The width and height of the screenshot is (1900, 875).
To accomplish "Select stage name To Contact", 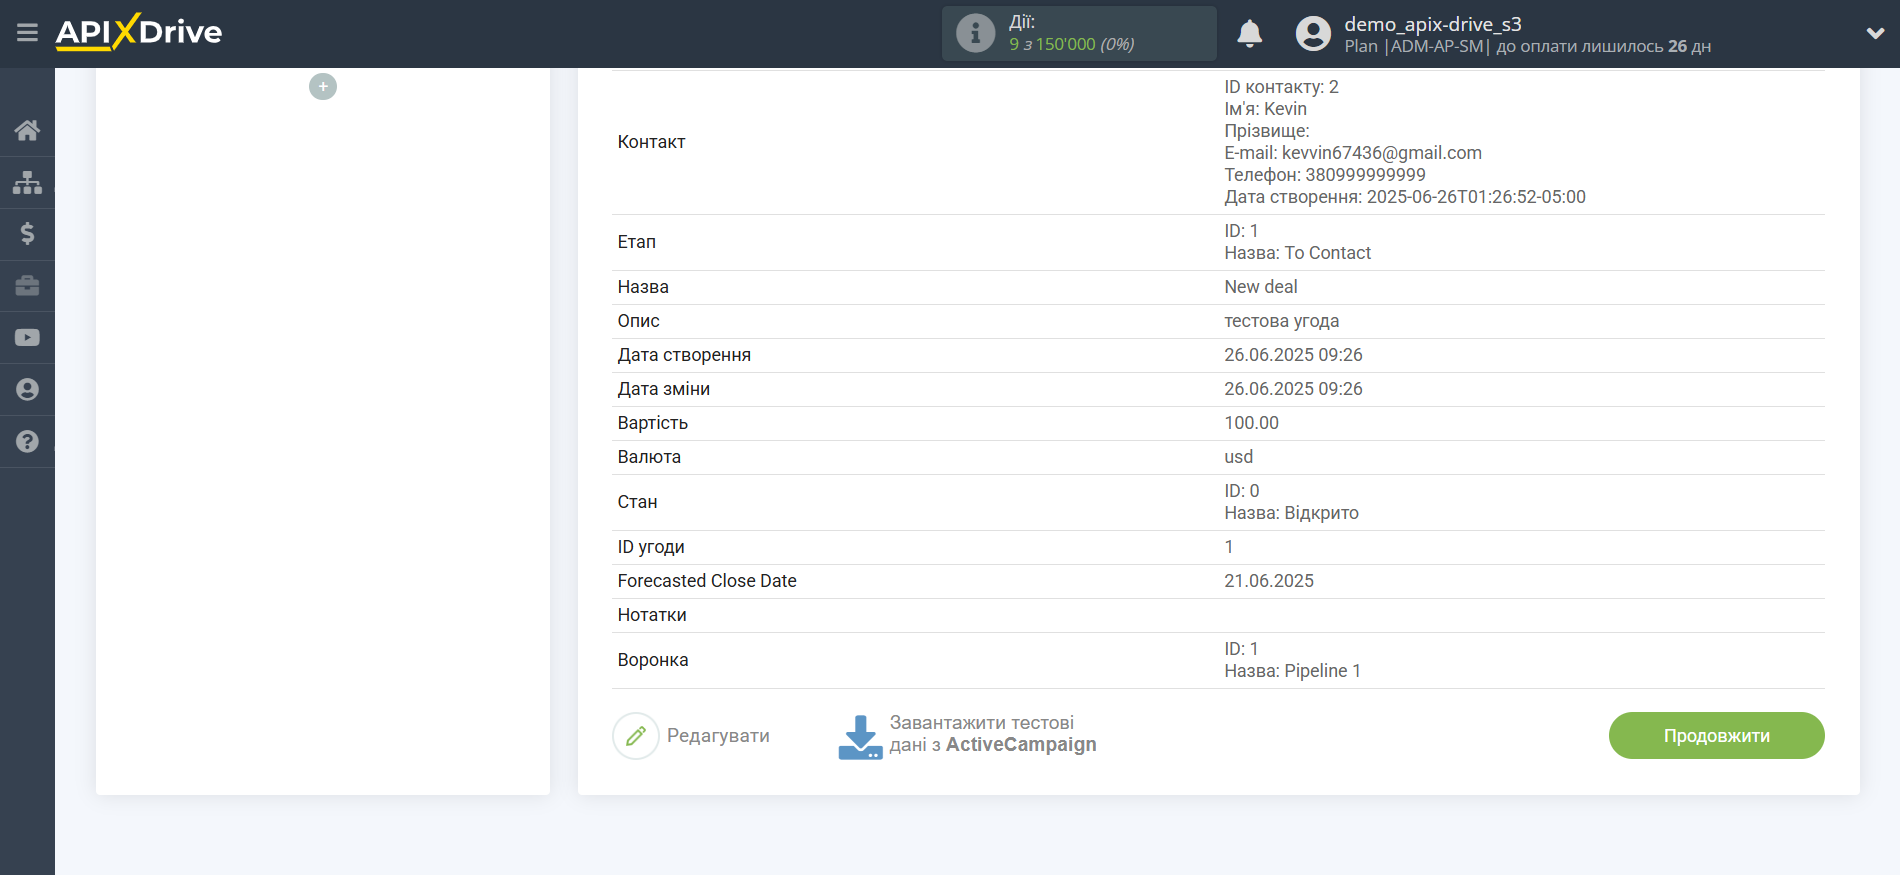I will [1327, 253].
